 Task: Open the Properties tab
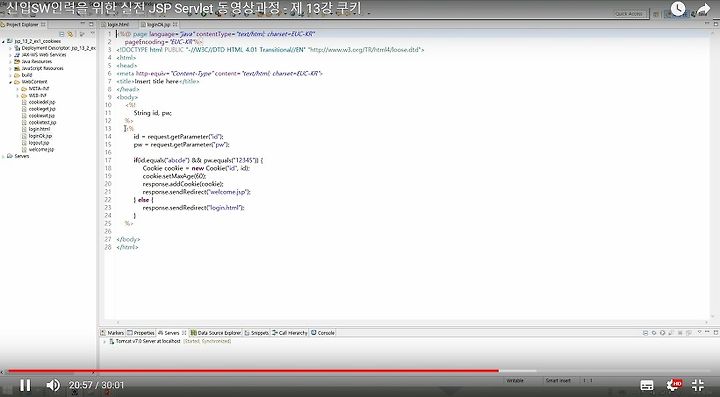pyautogui.click(x=141, y=333)
